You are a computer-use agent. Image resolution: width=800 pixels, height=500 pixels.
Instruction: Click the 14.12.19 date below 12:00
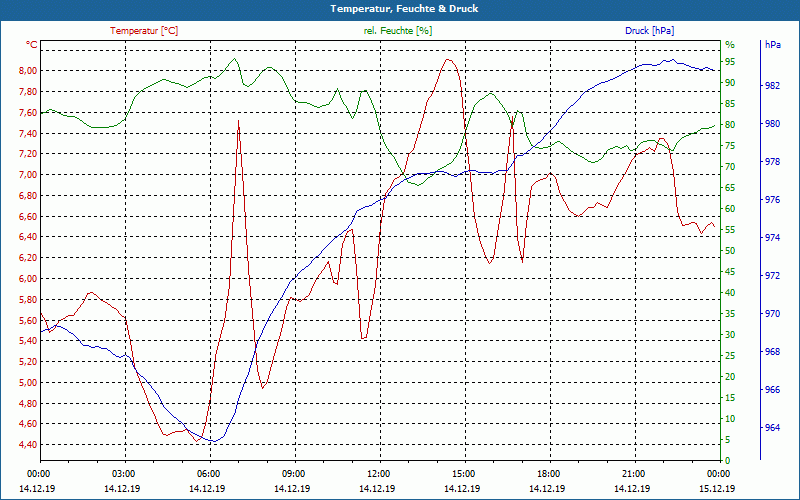[x=378, y=488]
